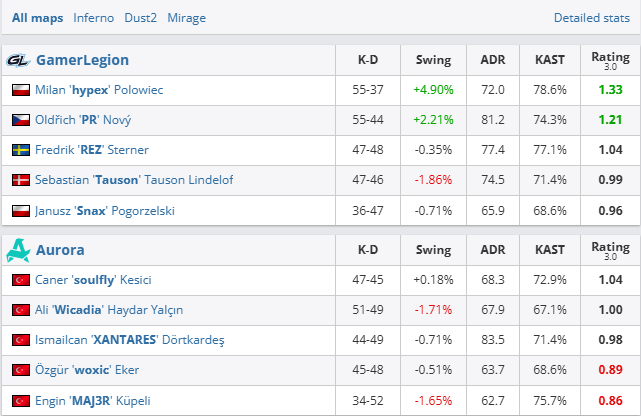The image size is (641, 416).
Task: Open the Aurora team page link
Action: pos(60,250)
